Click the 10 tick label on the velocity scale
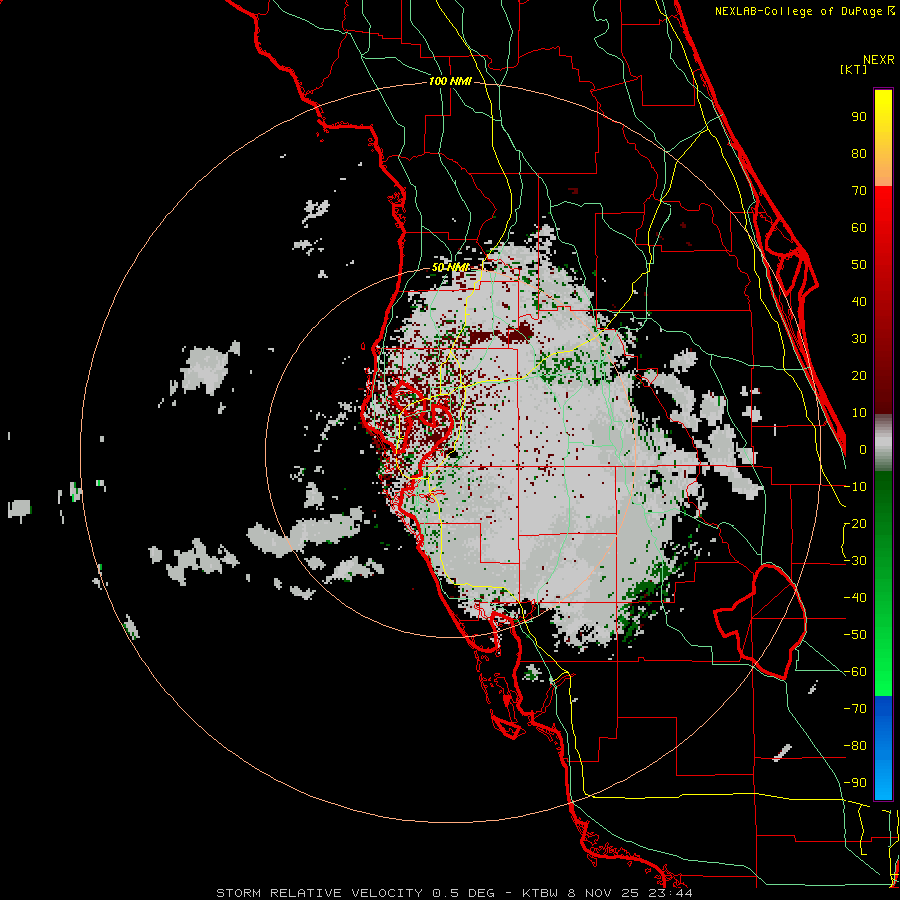Image resolution: width=900 pixels, height=900 pixels. point(859,413)
